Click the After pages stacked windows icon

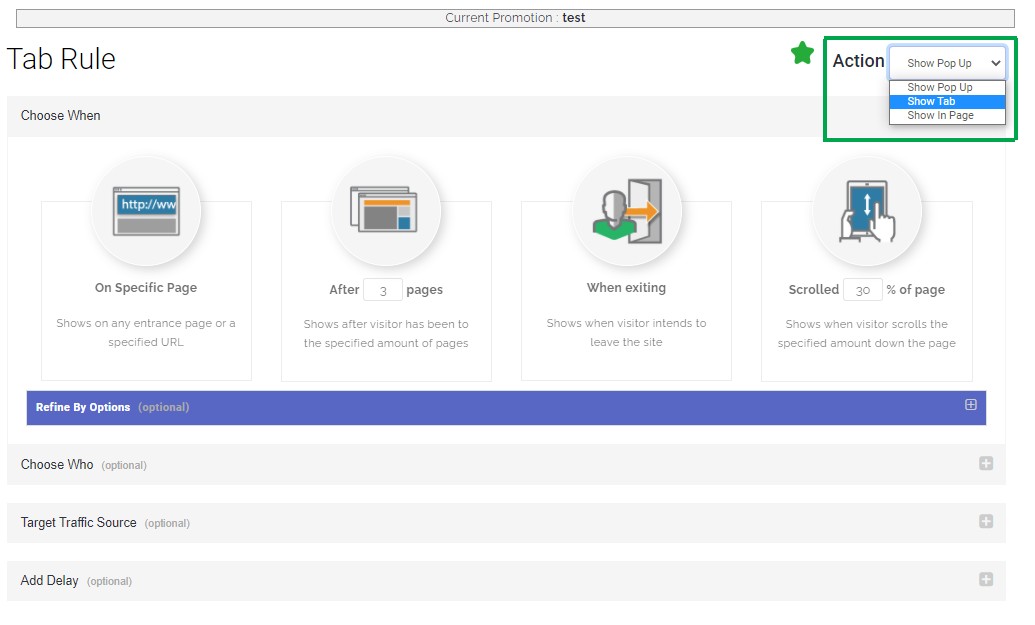pyautogui.click(x=386, y=211)
